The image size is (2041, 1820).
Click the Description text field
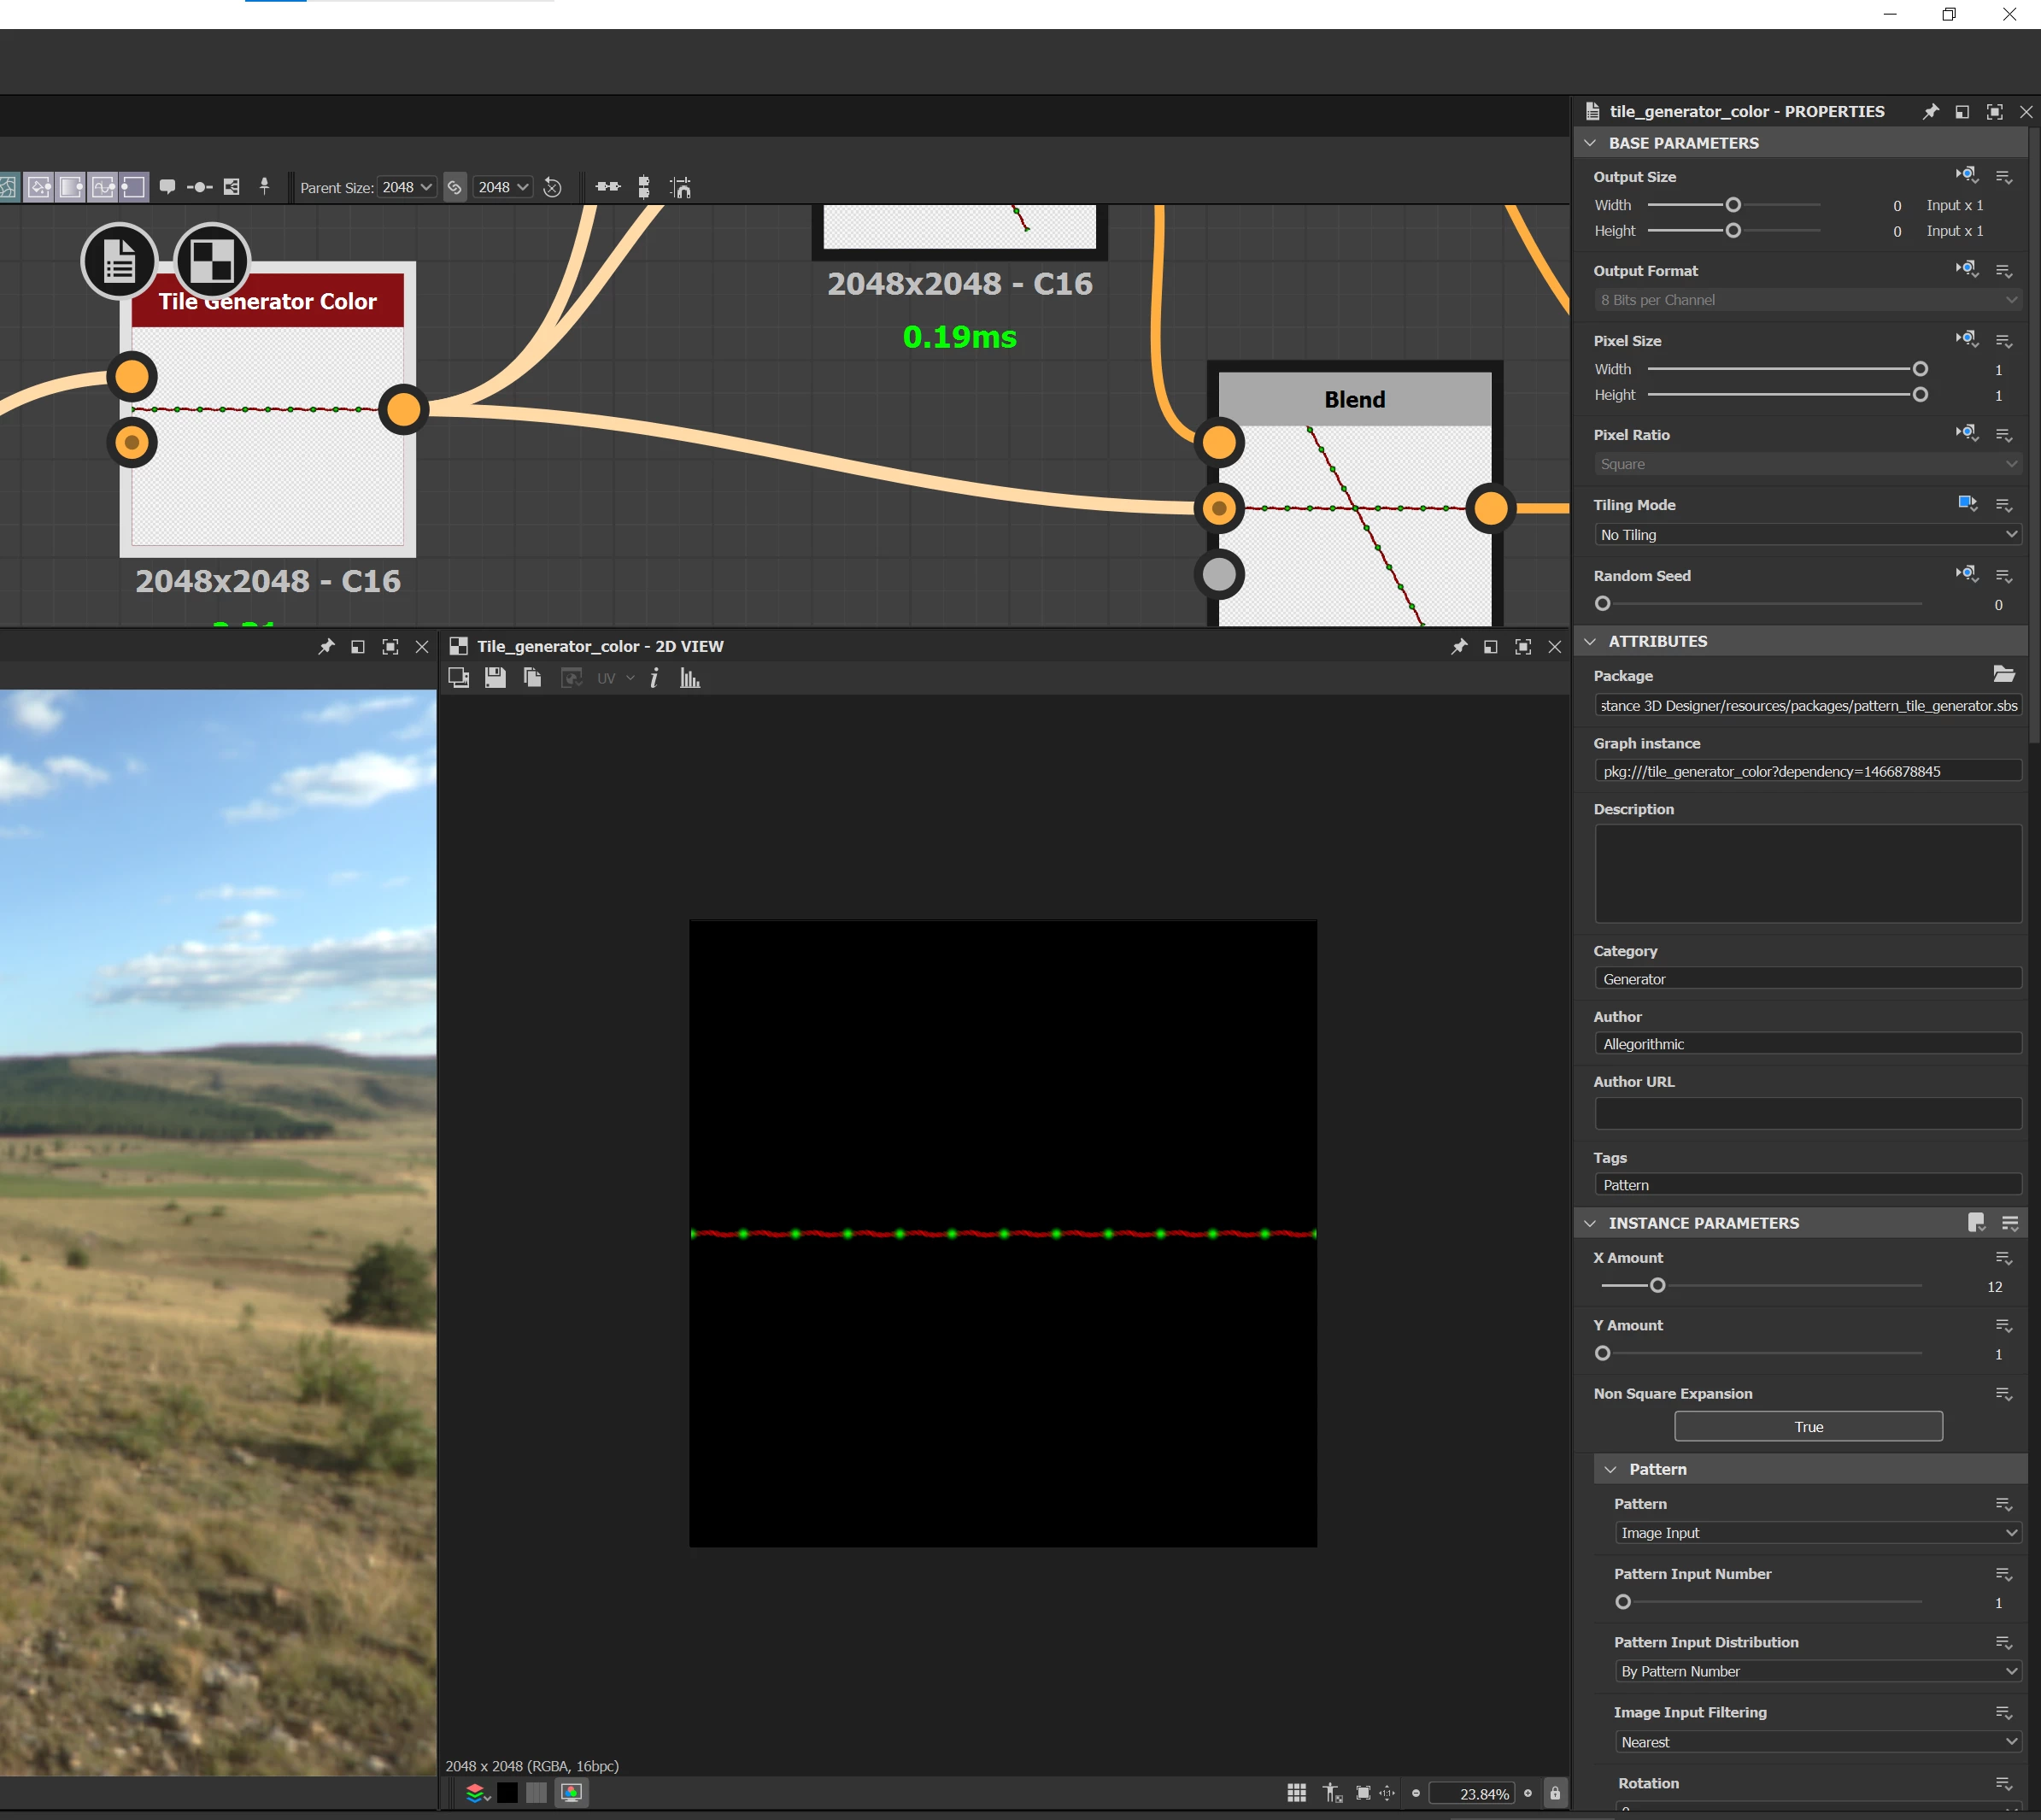1807,873
